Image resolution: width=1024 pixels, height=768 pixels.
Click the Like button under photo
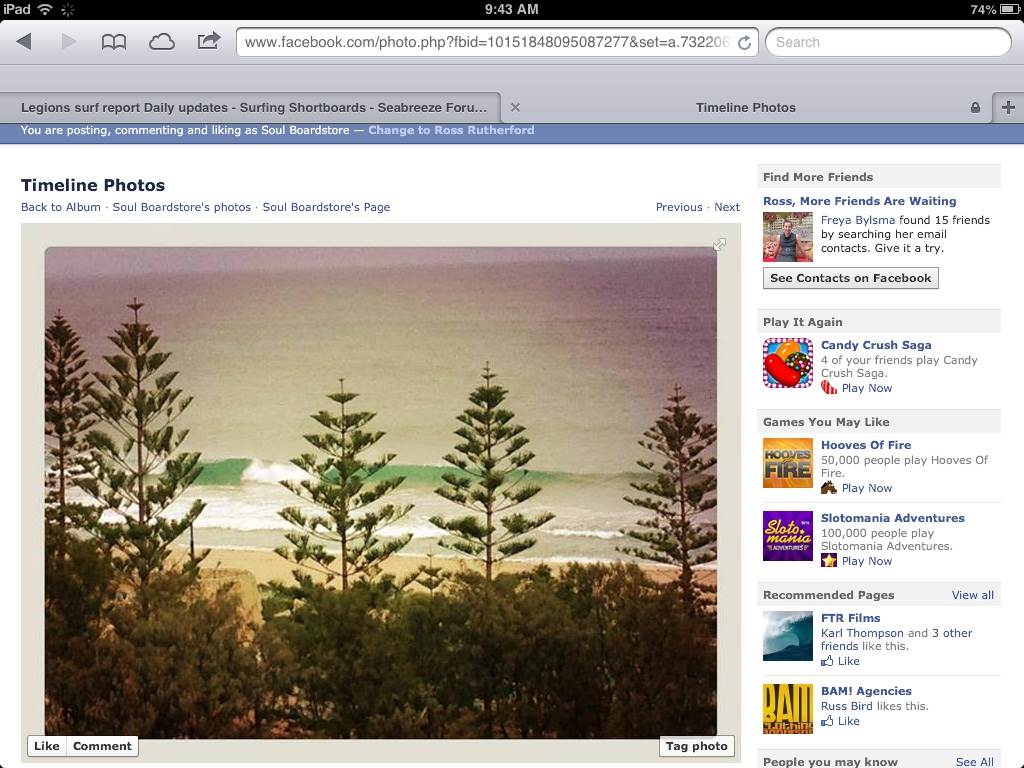point(46,746)
